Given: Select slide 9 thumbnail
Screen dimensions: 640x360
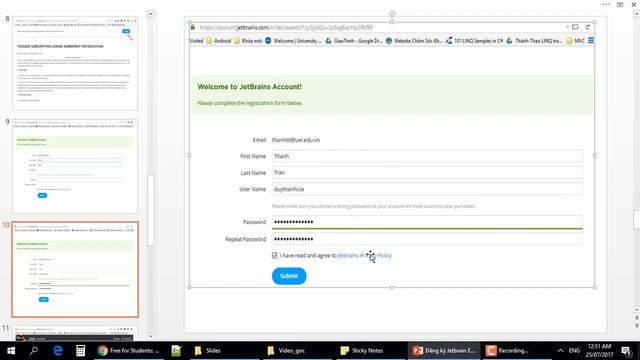Looking at the screenshot, I should tap(75, 166).
